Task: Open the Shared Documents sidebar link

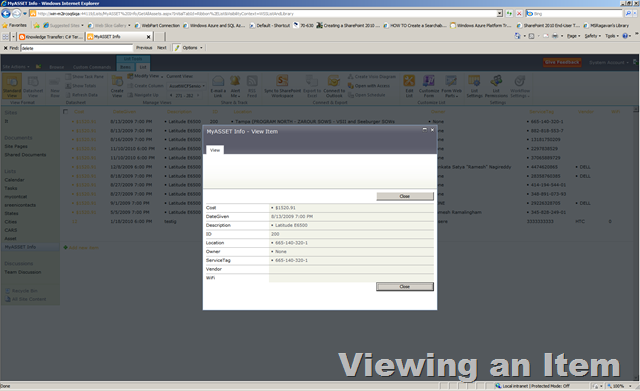Action: (x=25, y=155)
